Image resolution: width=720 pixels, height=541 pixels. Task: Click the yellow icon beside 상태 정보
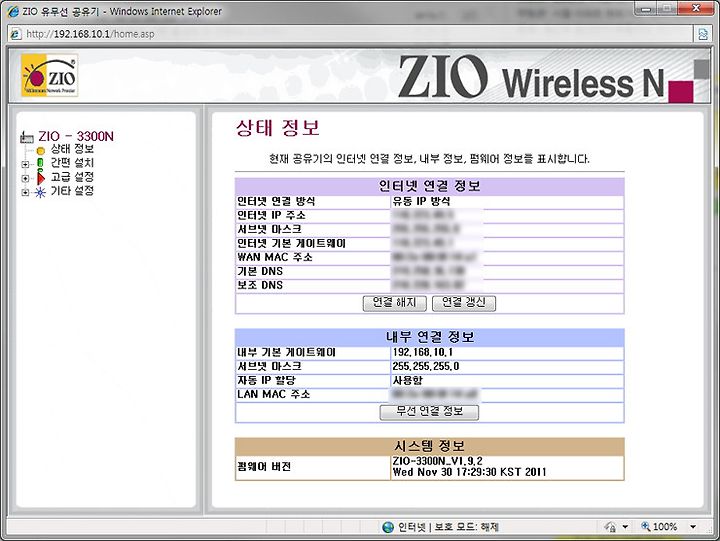click(40, 150)
